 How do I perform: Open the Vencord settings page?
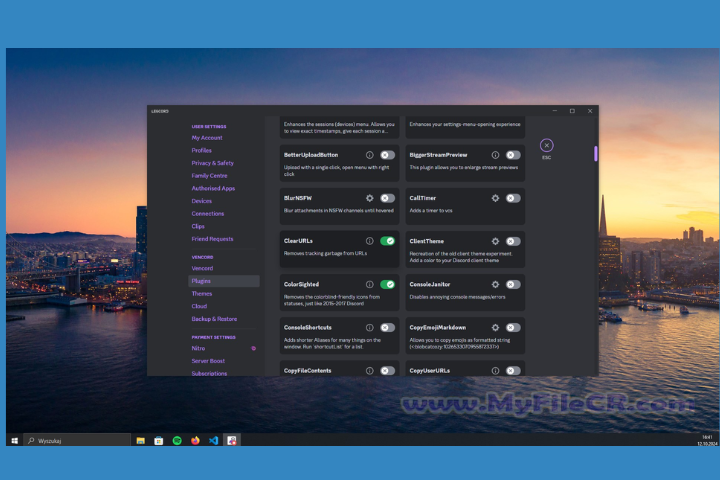click(202, 268)
